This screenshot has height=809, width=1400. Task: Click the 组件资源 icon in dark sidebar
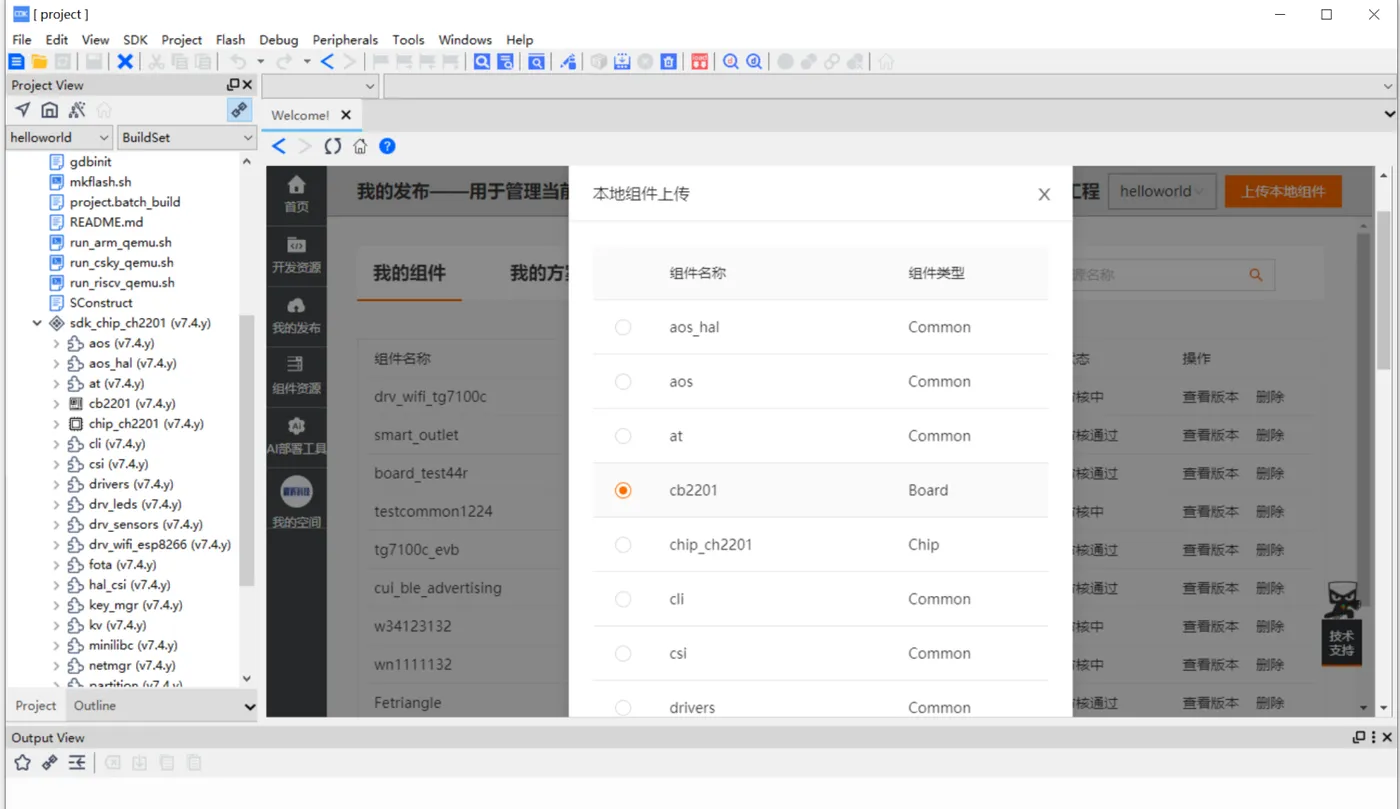click(296, 365)
